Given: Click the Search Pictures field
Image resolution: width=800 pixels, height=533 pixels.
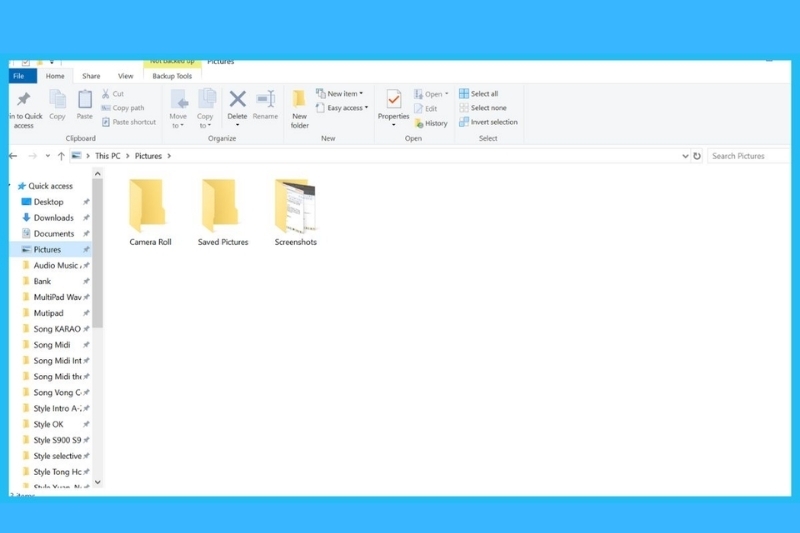Looking at the screenshot, I should 748,156.
